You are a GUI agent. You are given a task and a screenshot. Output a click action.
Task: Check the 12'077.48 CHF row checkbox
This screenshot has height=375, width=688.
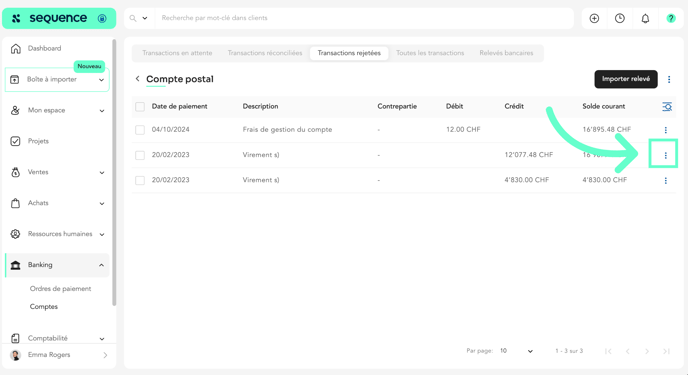pos(140,155)
